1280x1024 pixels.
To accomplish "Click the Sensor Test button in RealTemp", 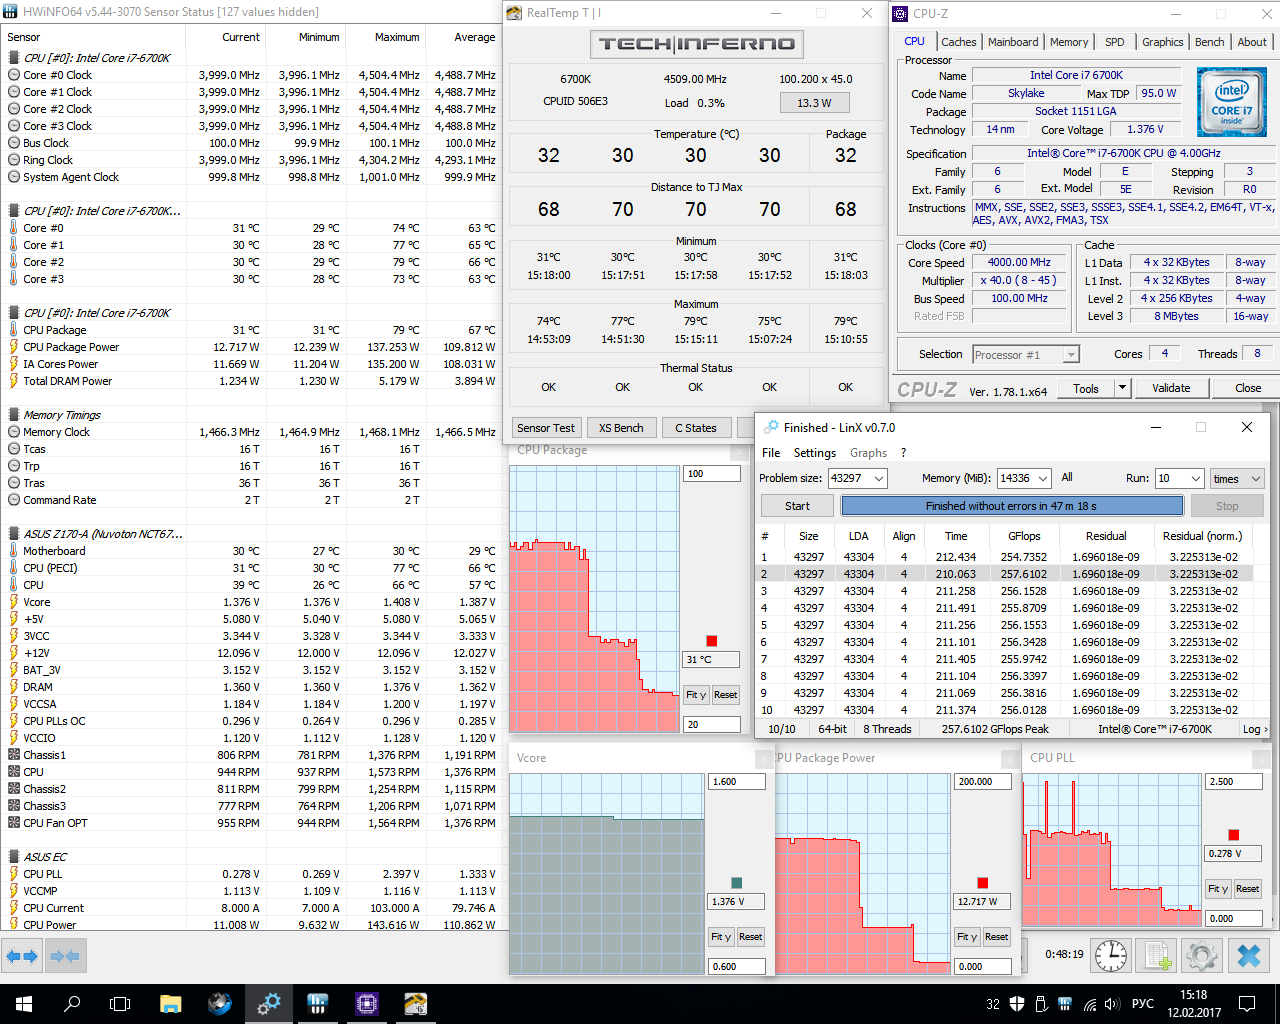I will click(x=546, y=428).
